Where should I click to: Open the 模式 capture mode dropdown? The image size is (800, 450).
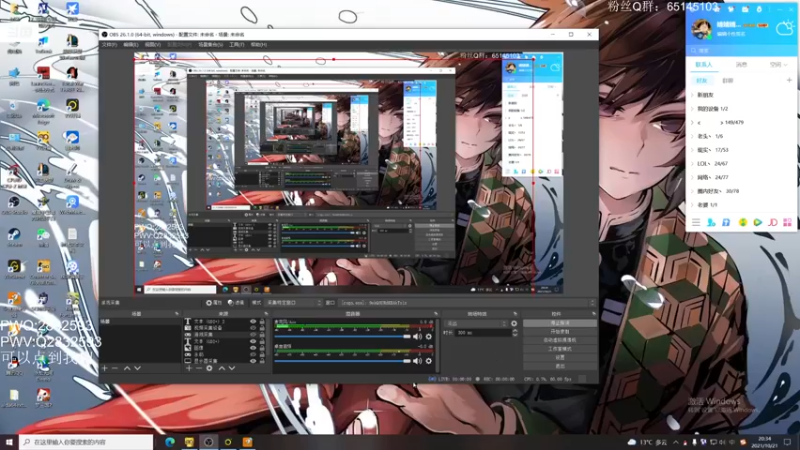293,303
